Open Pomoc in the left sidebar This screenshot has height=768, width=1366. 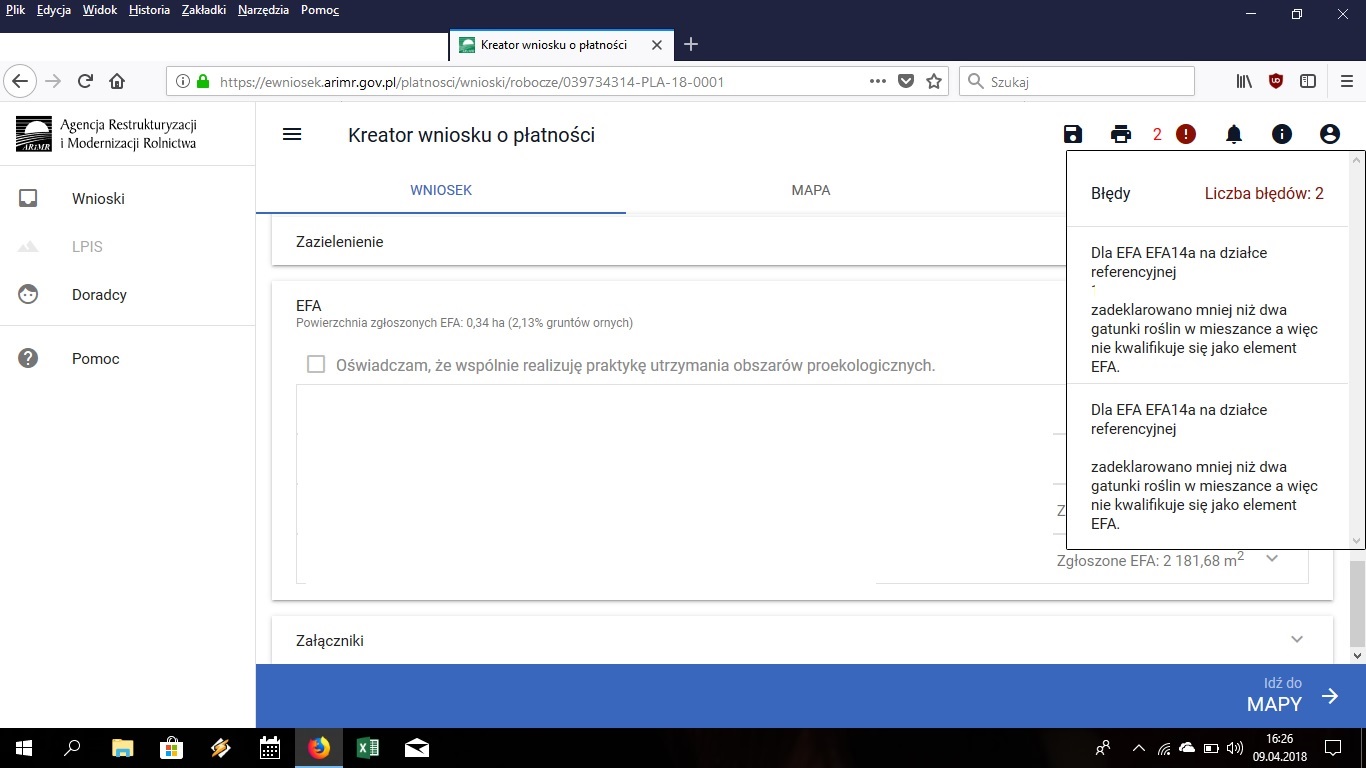click(95, 359)
